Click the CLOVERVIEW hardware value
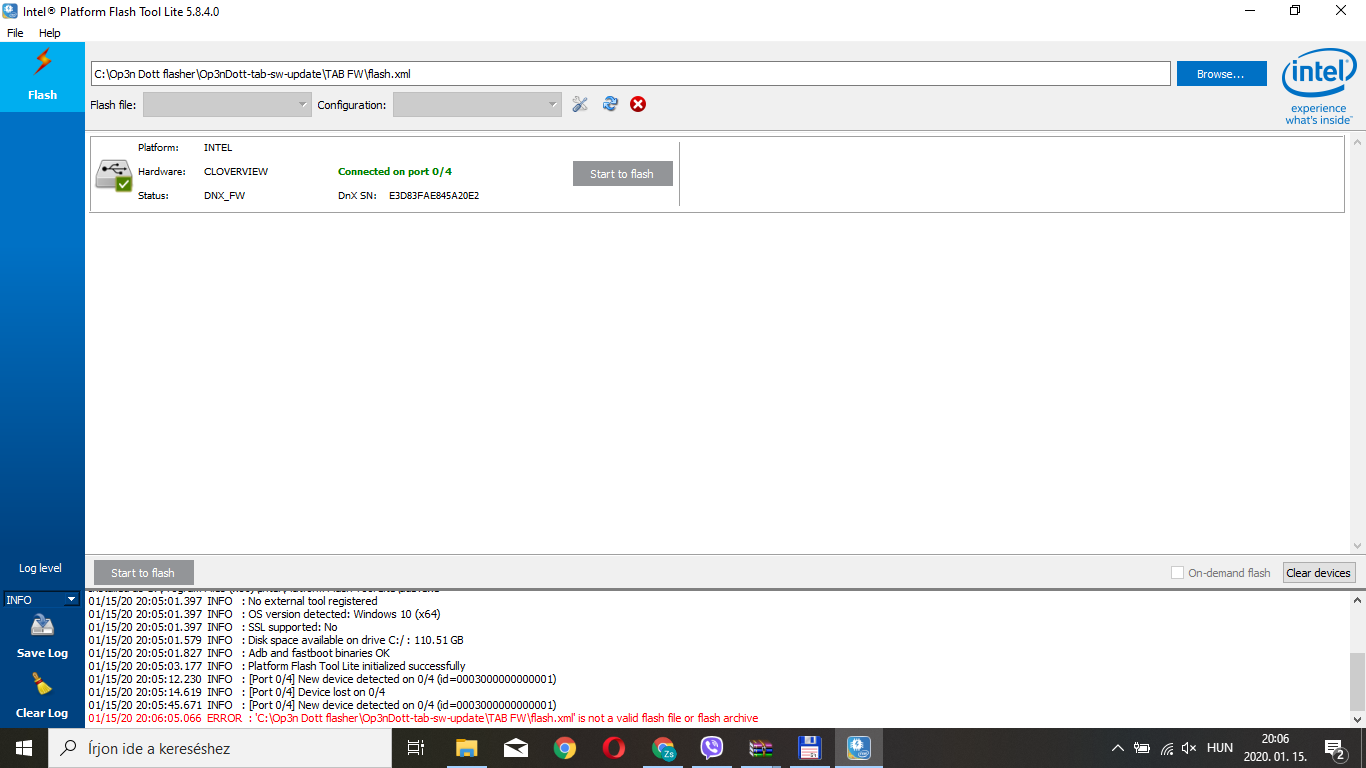This screenshot has height=768, width=1366. click(x=236, y=172)
